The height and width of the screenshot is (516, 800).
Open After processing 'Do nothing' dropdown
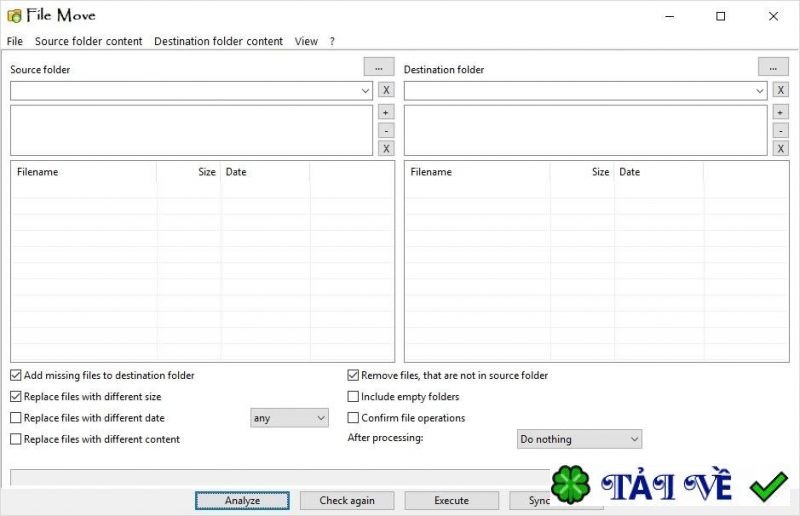click(x=580, y=439)
